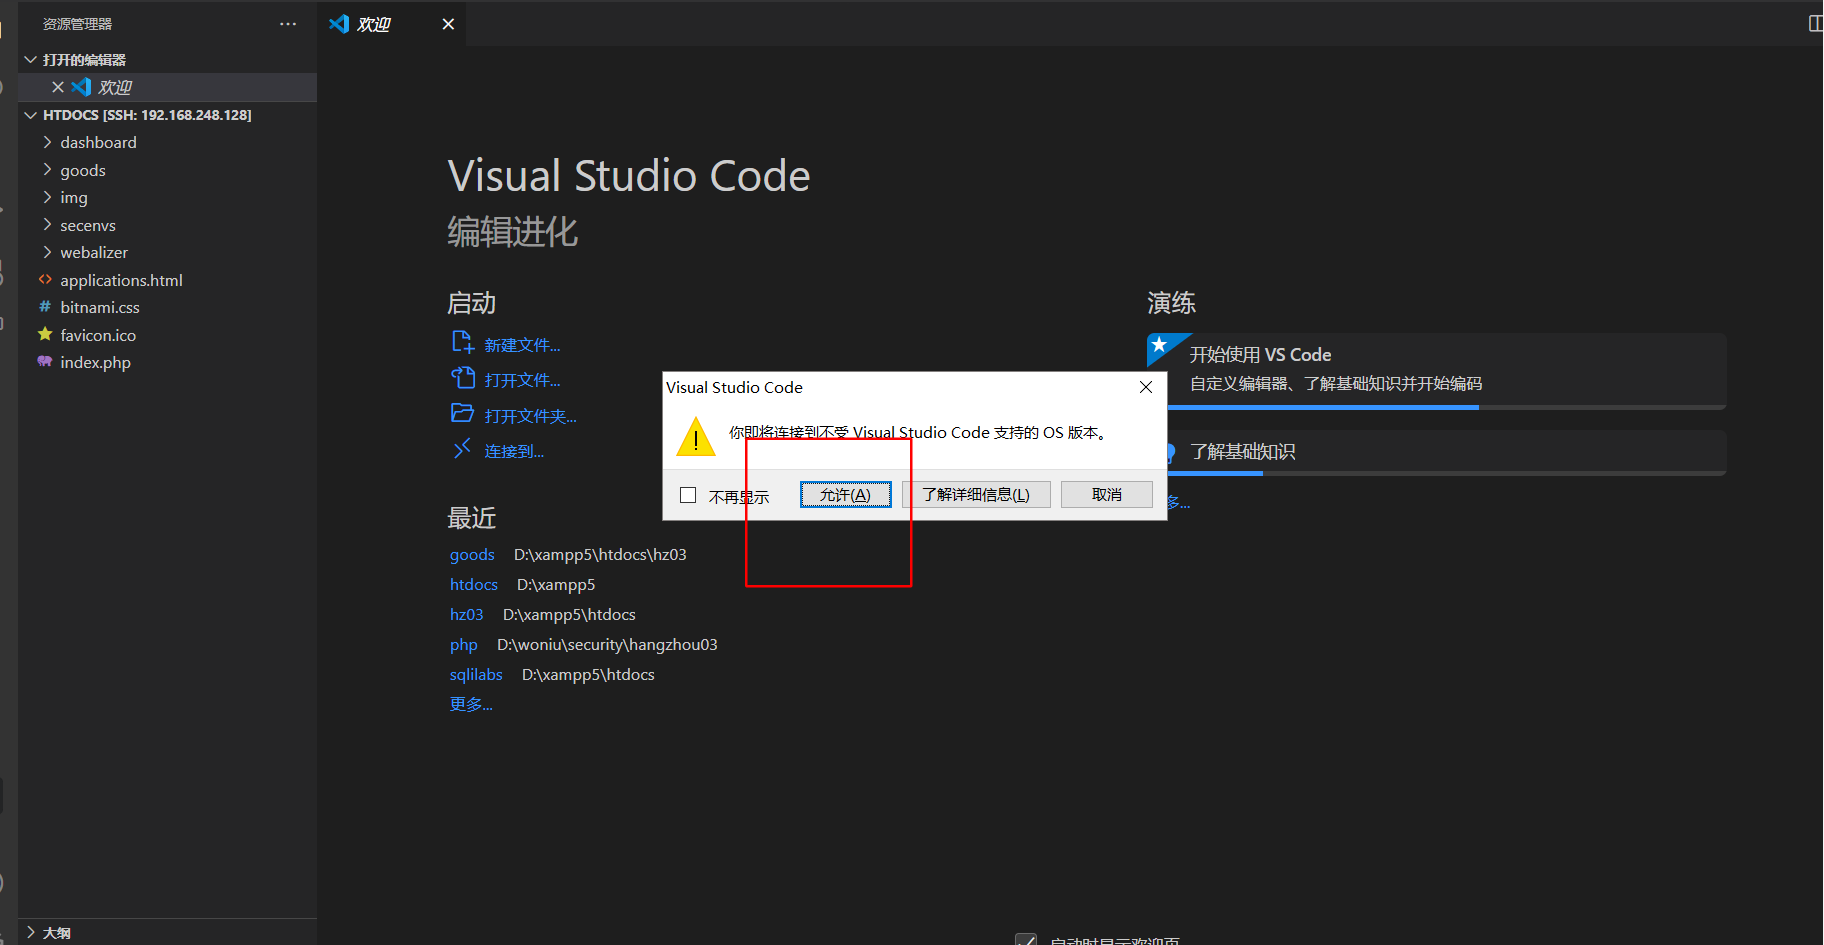
Task: Click the 允许(A) button
Action: click(845, 494)
